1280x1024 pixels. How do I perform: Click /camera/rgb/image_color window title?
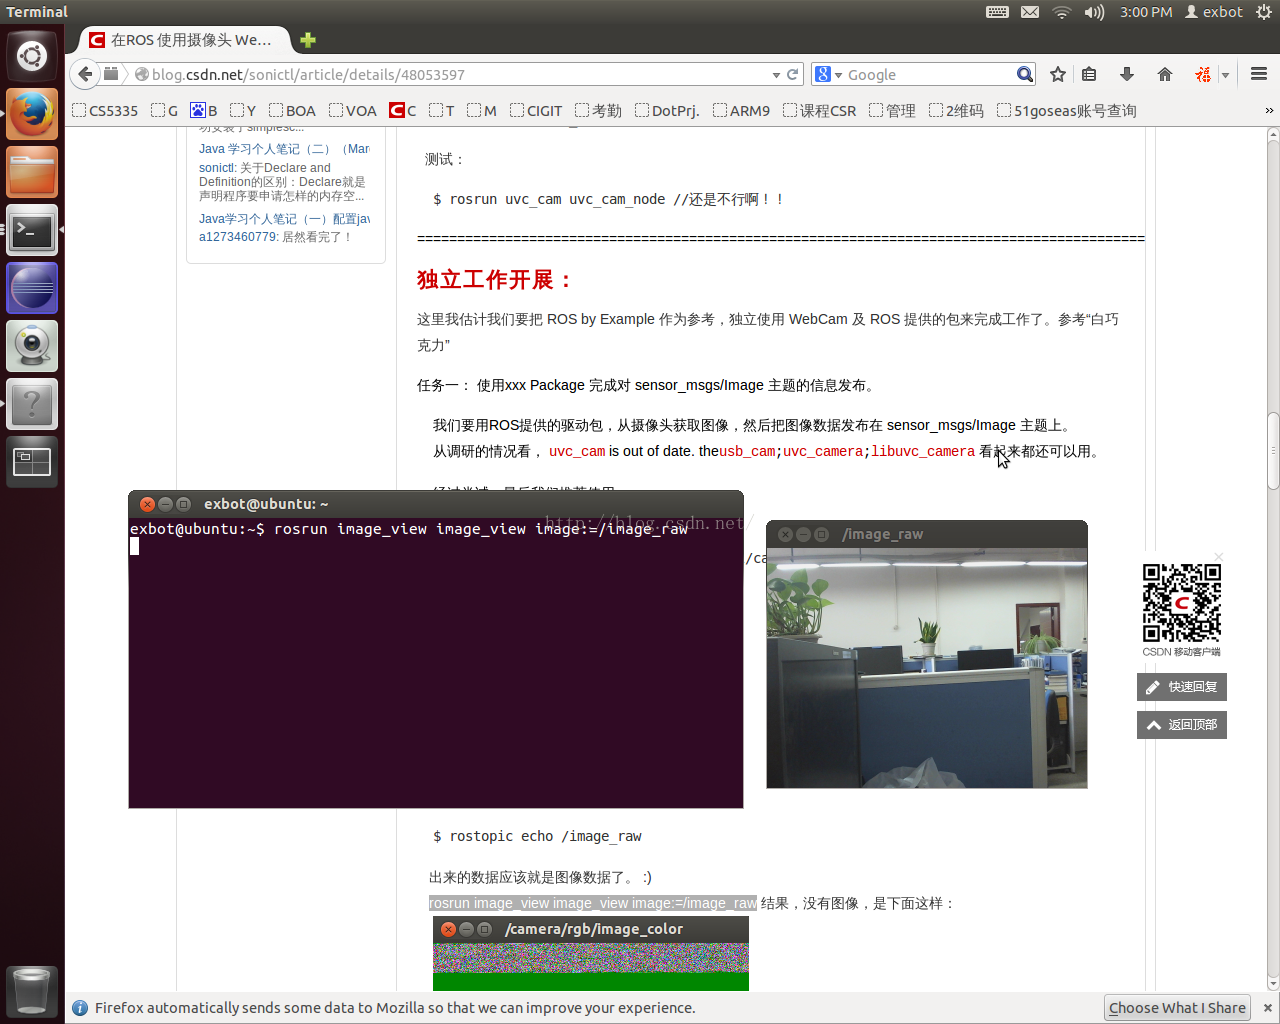tap(594, 929)
